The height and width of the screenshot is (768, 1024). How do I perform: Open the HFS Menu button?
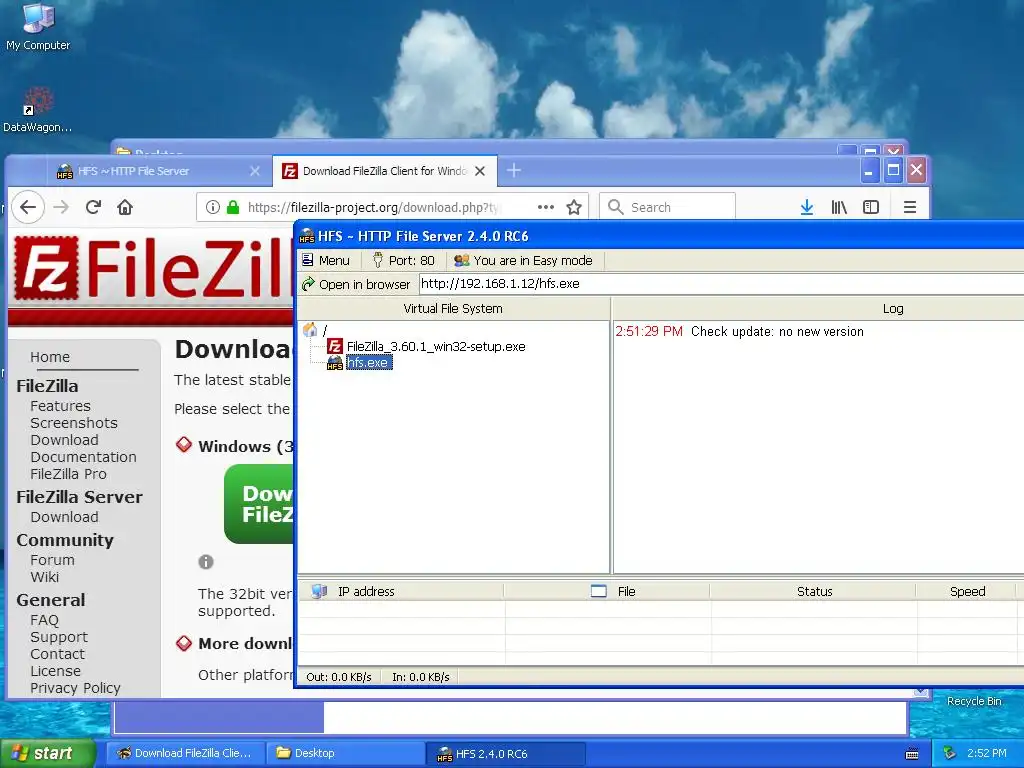(326, 261)
